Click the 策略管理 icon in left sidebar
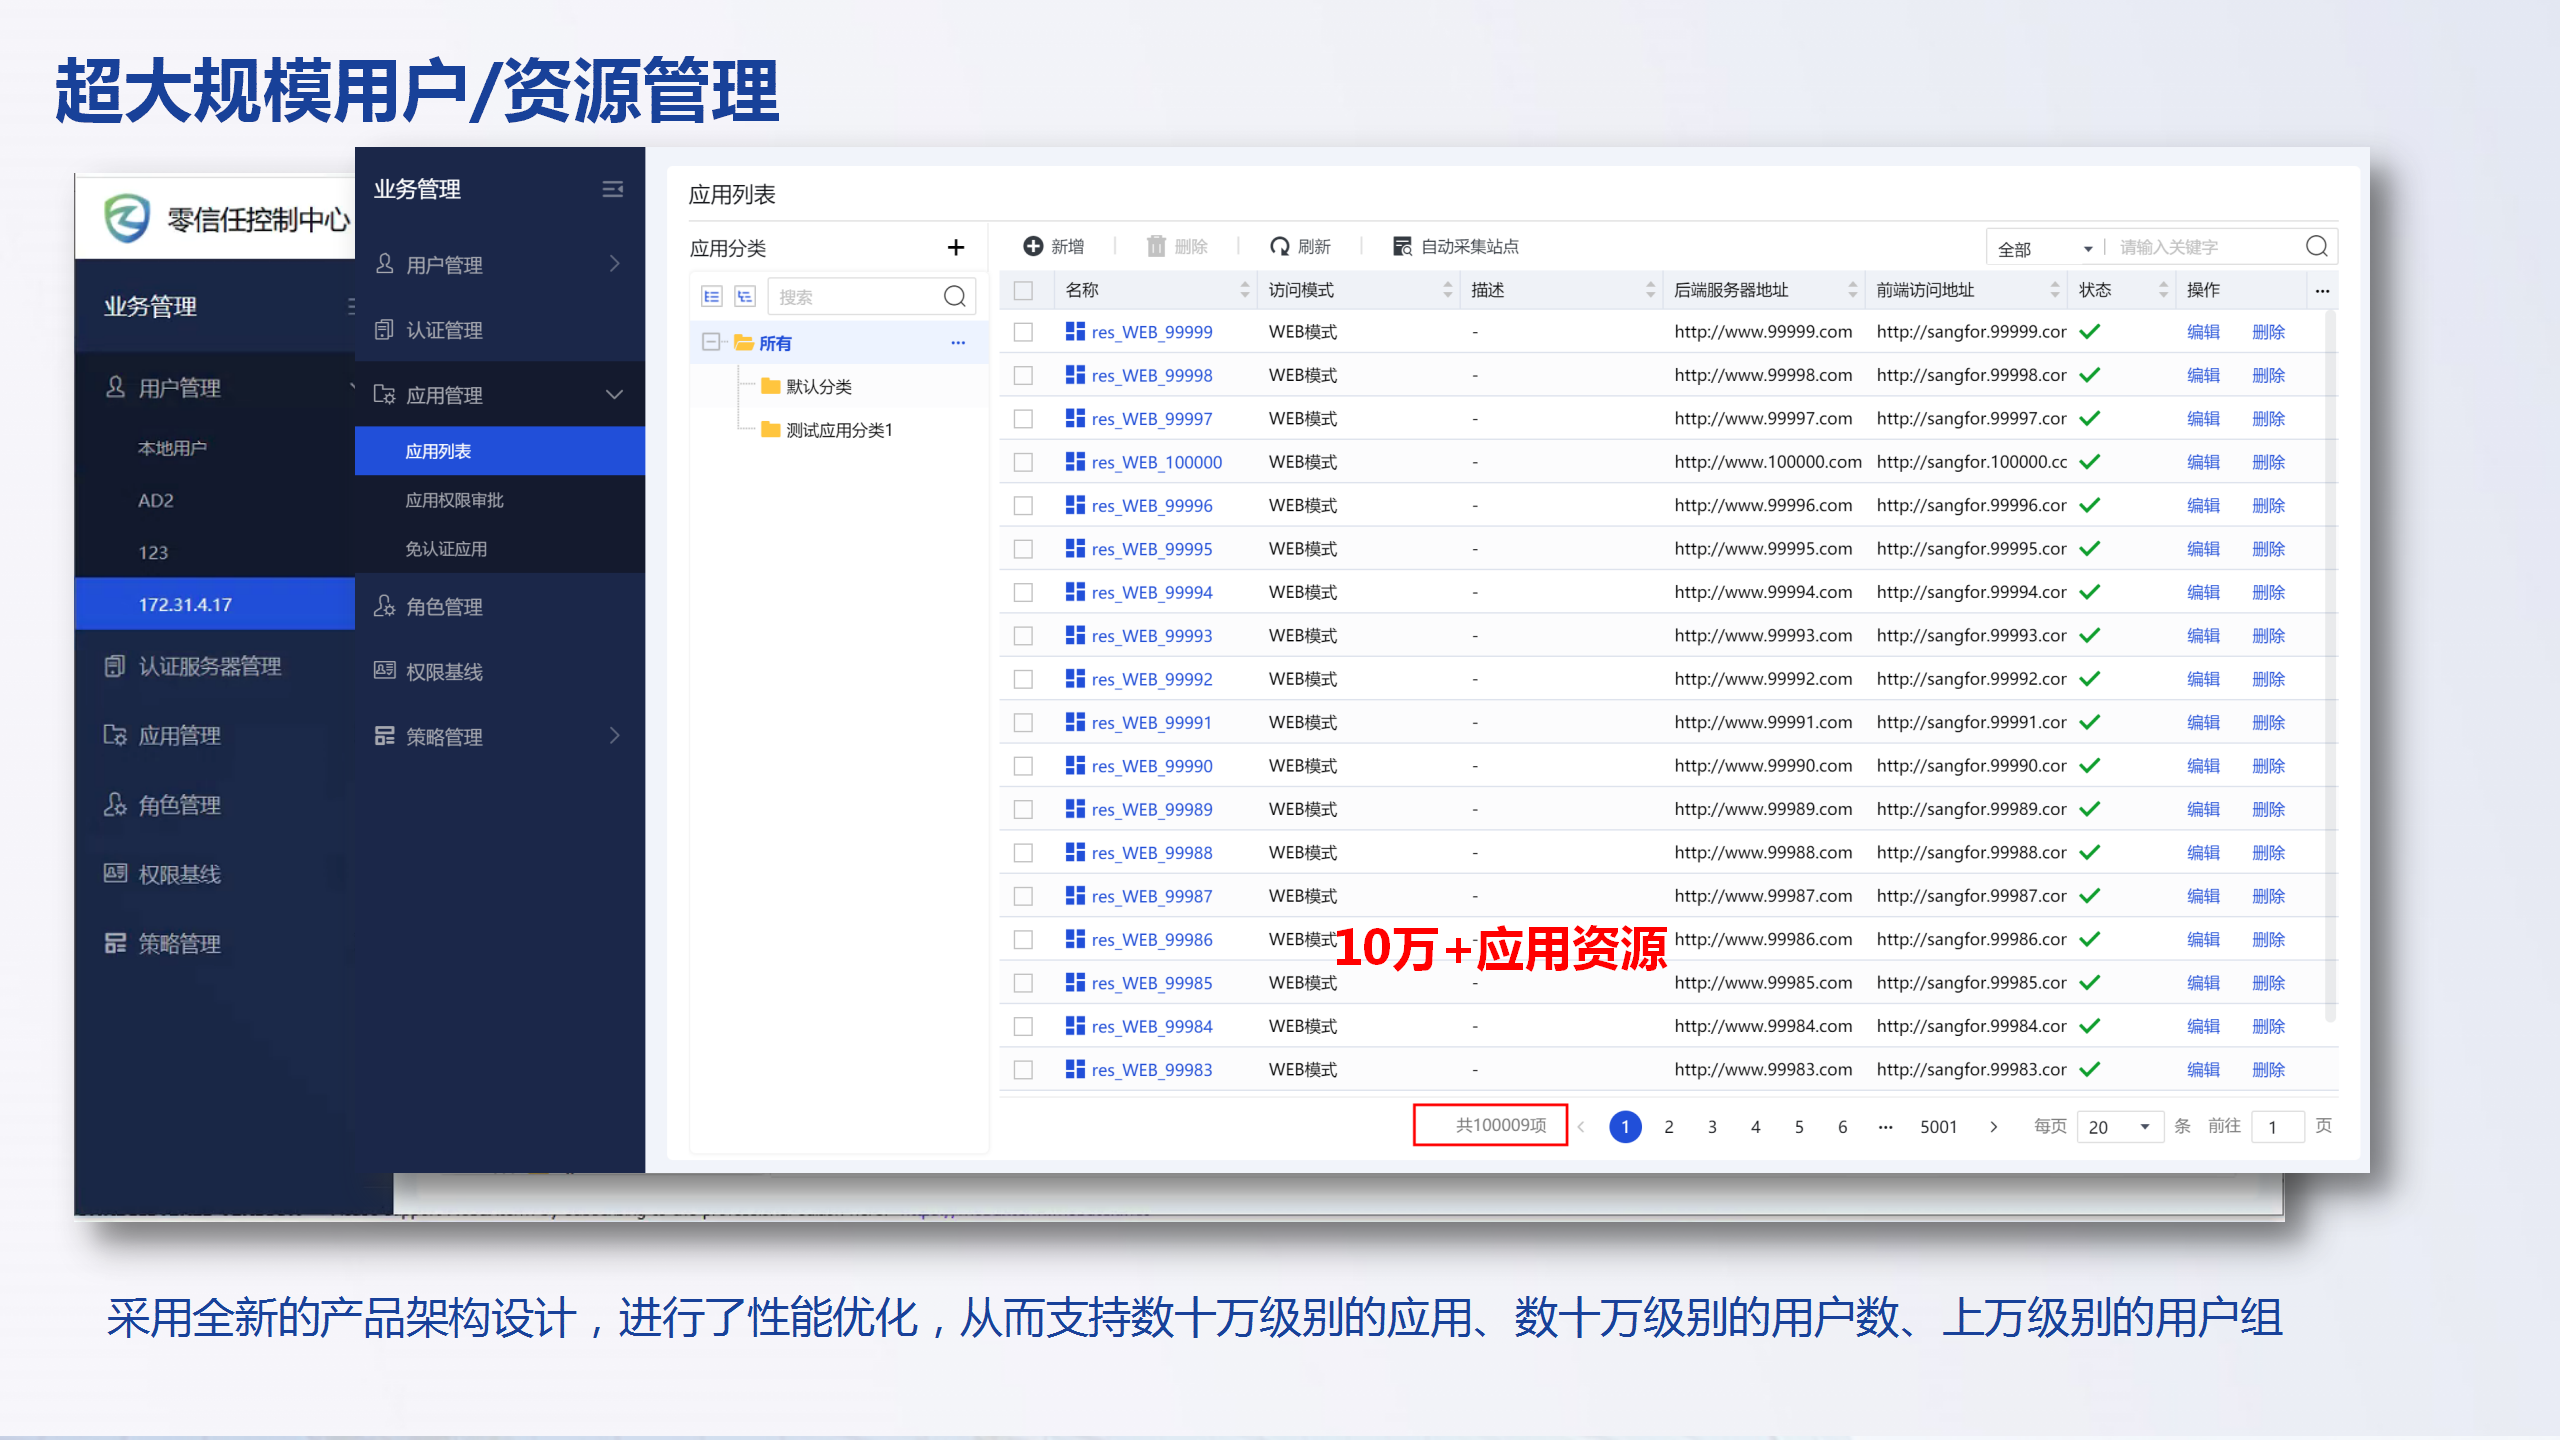Image resolution: width=2560 pixels, height=1440 pixels. coord(115,943)
